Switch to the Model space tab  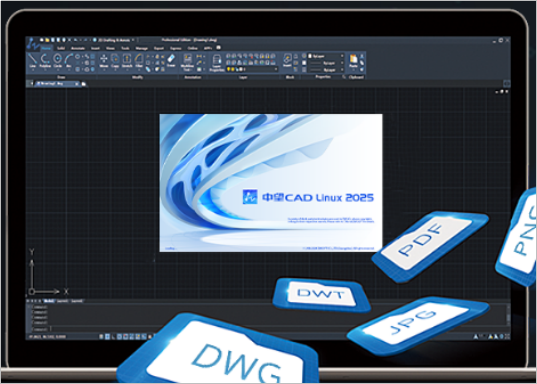[x=49, y=301]
